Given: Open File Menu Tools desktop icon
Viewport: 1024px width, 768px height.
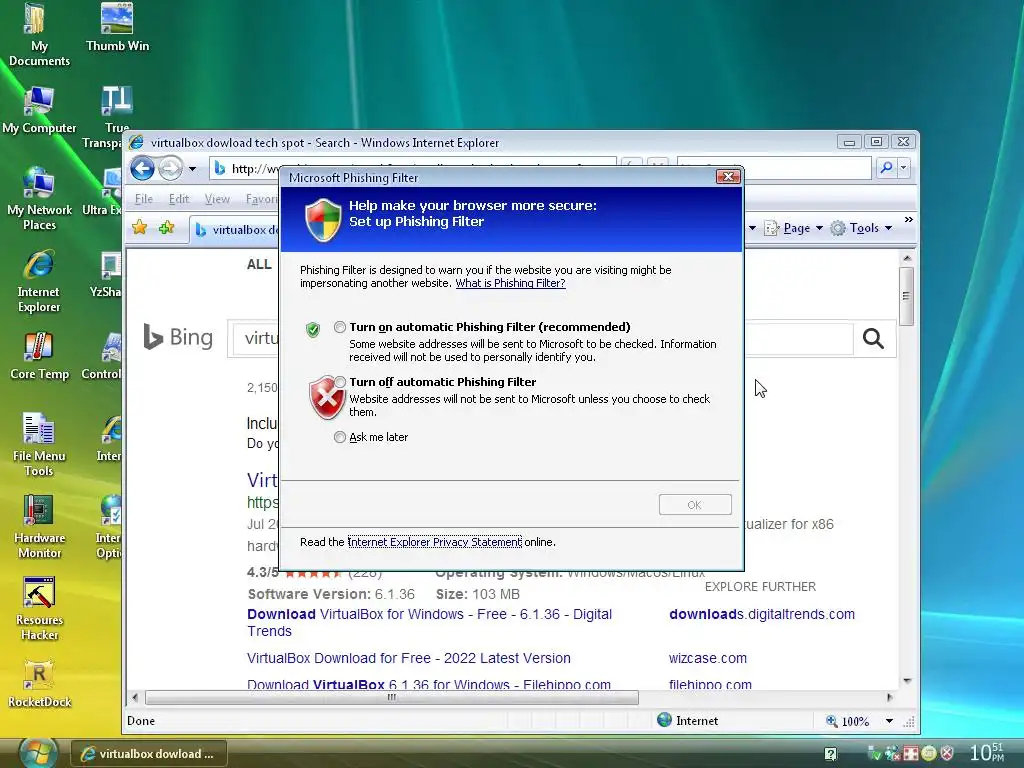Looking at the screenshot, I should [x=39, y=445].
